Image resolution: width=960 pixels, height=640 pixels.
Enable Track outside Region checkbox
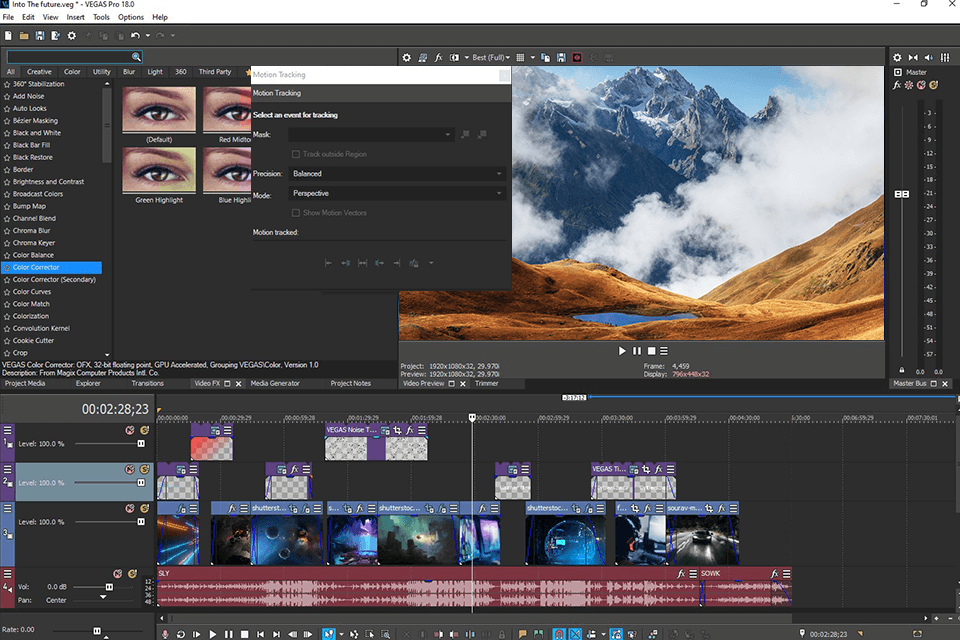click(296, 154)
